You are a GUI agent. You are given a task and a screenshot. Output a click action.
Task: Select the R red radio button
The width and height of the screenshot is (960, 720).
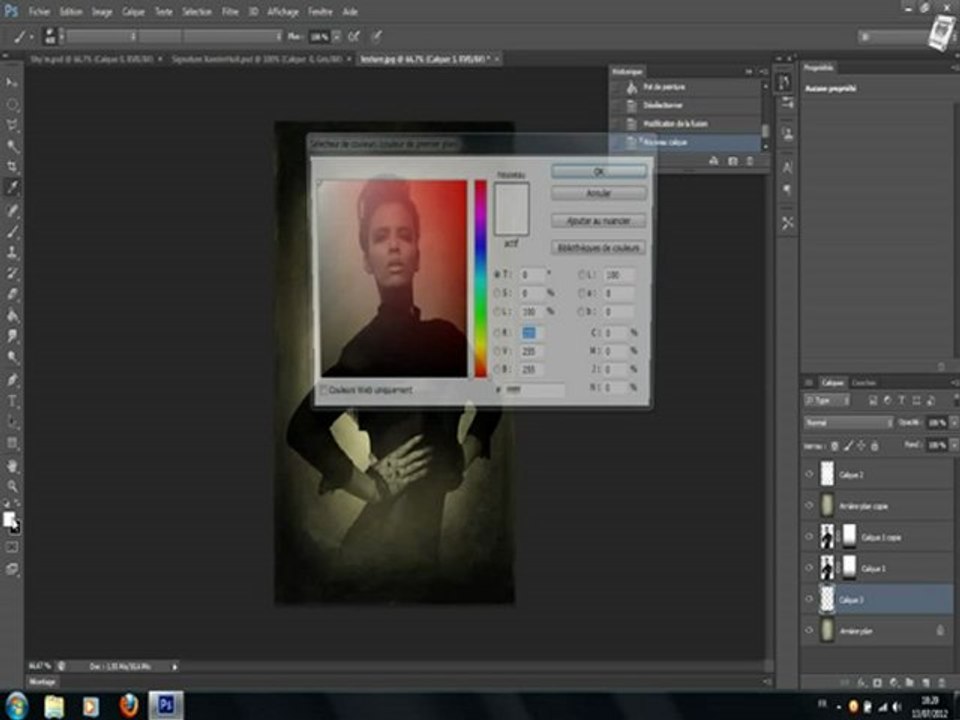click(497, 332)
